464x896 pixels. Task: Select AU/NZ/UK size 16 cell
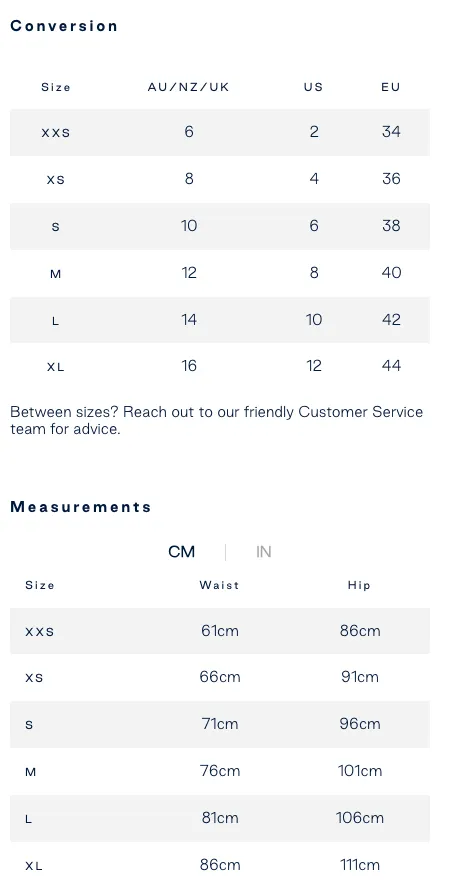189,366
